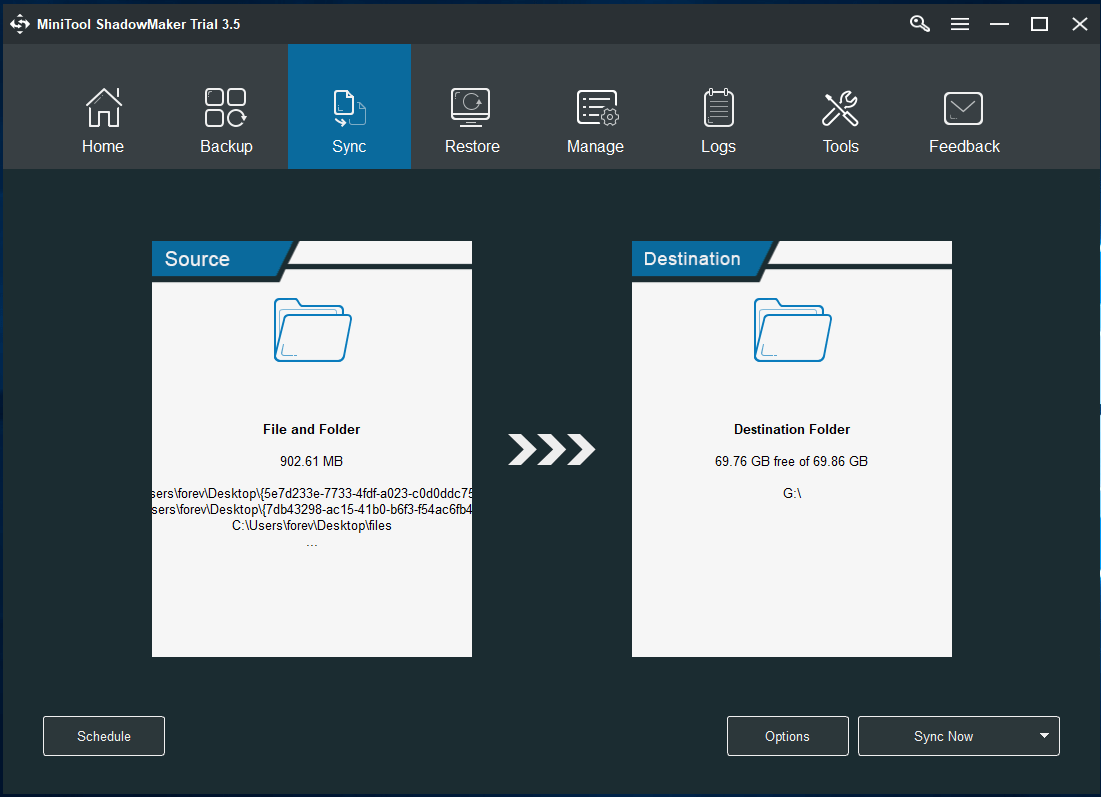Open the Schedule settings button
This screenshot has width=1101, height=797.
coord(104,736)
